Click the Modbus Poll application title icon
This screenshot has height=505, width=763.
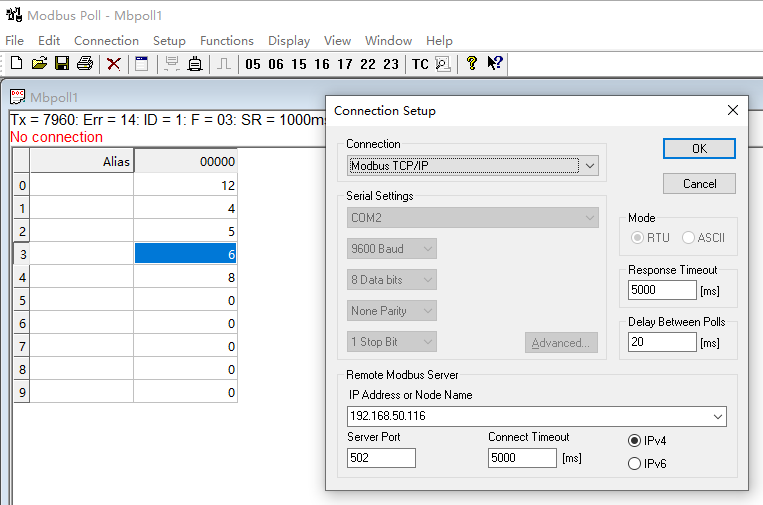(14, 15)
